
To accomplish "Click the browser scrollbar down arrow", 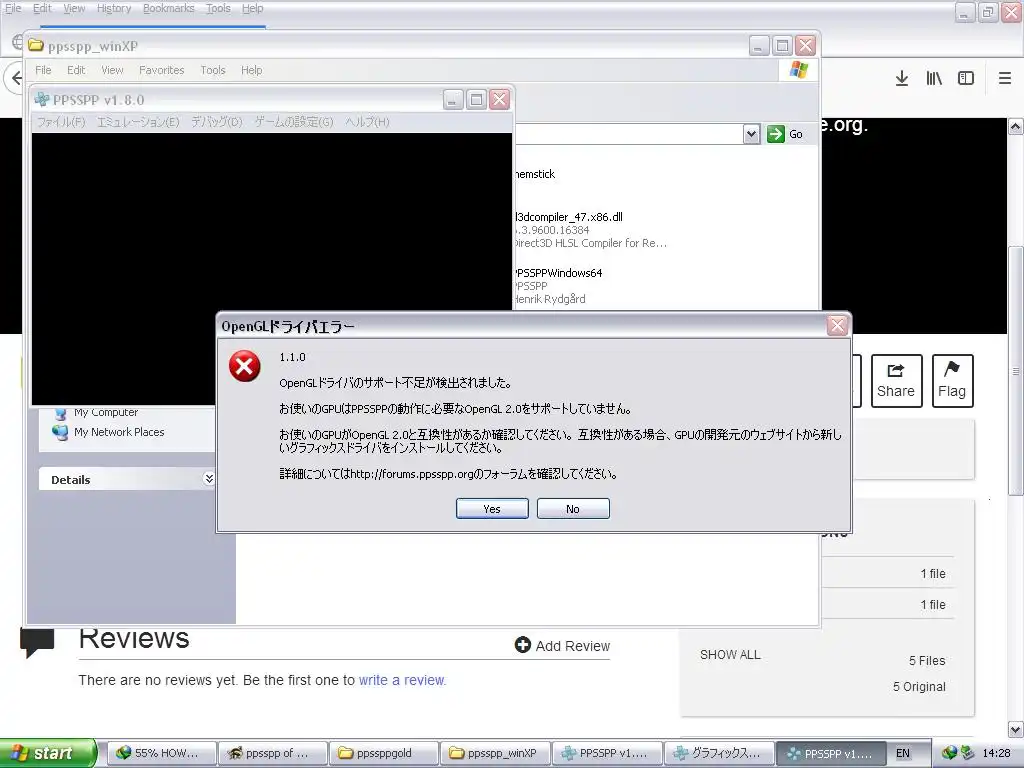I will pos(1016,728).
